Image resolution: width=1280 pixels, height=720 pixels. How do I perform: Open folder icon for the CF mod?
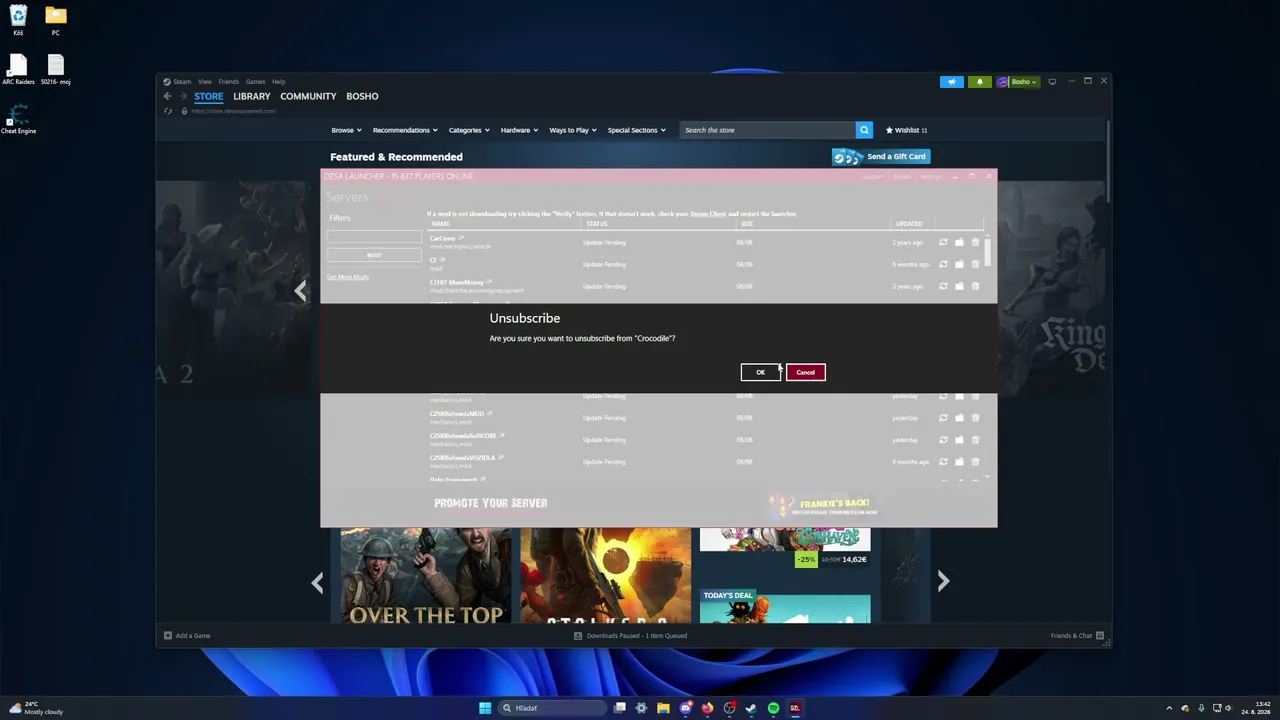959,264
